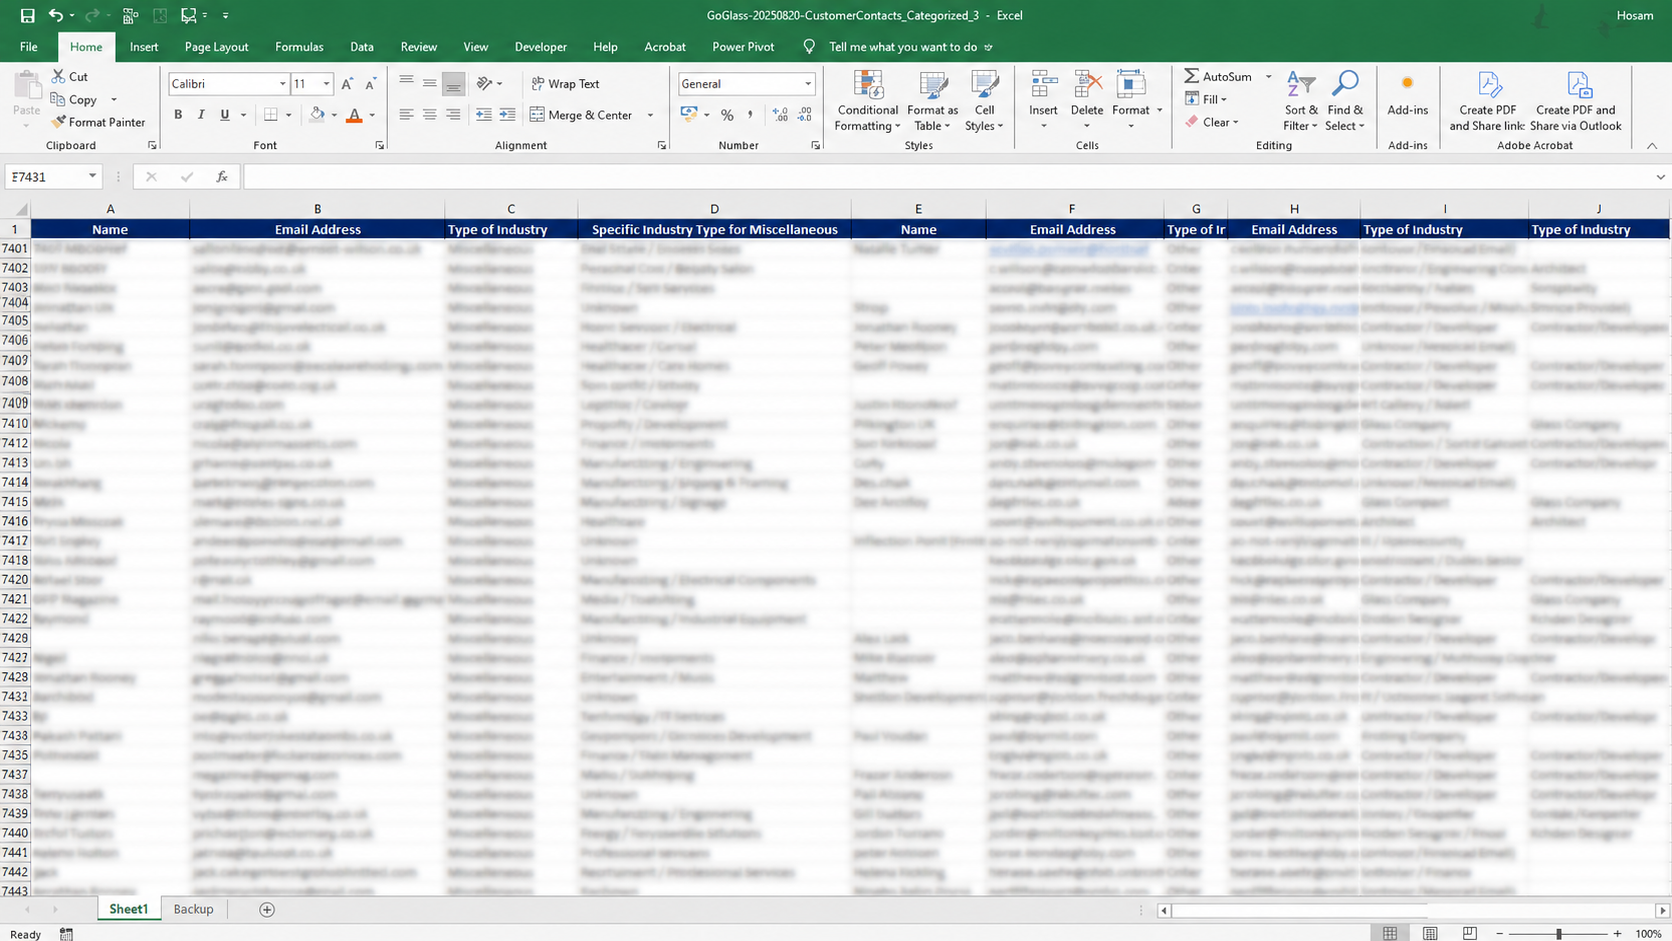Image resolution: width=1672 pixels, height=941 pixels.
Task: Toggle Italic formatting
Action: 201,115
